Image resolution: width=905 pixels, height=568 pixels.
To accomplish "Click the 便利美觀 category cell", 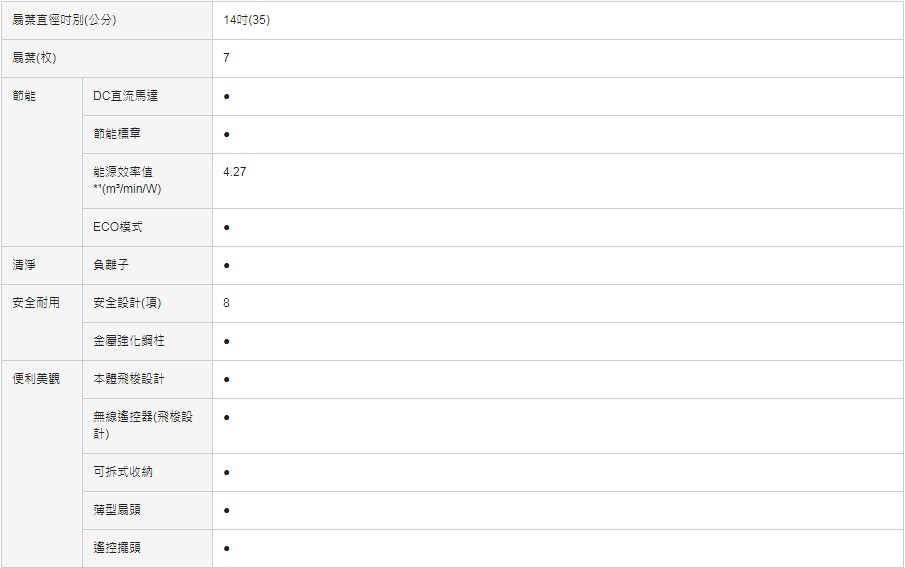I will point(36,379).
